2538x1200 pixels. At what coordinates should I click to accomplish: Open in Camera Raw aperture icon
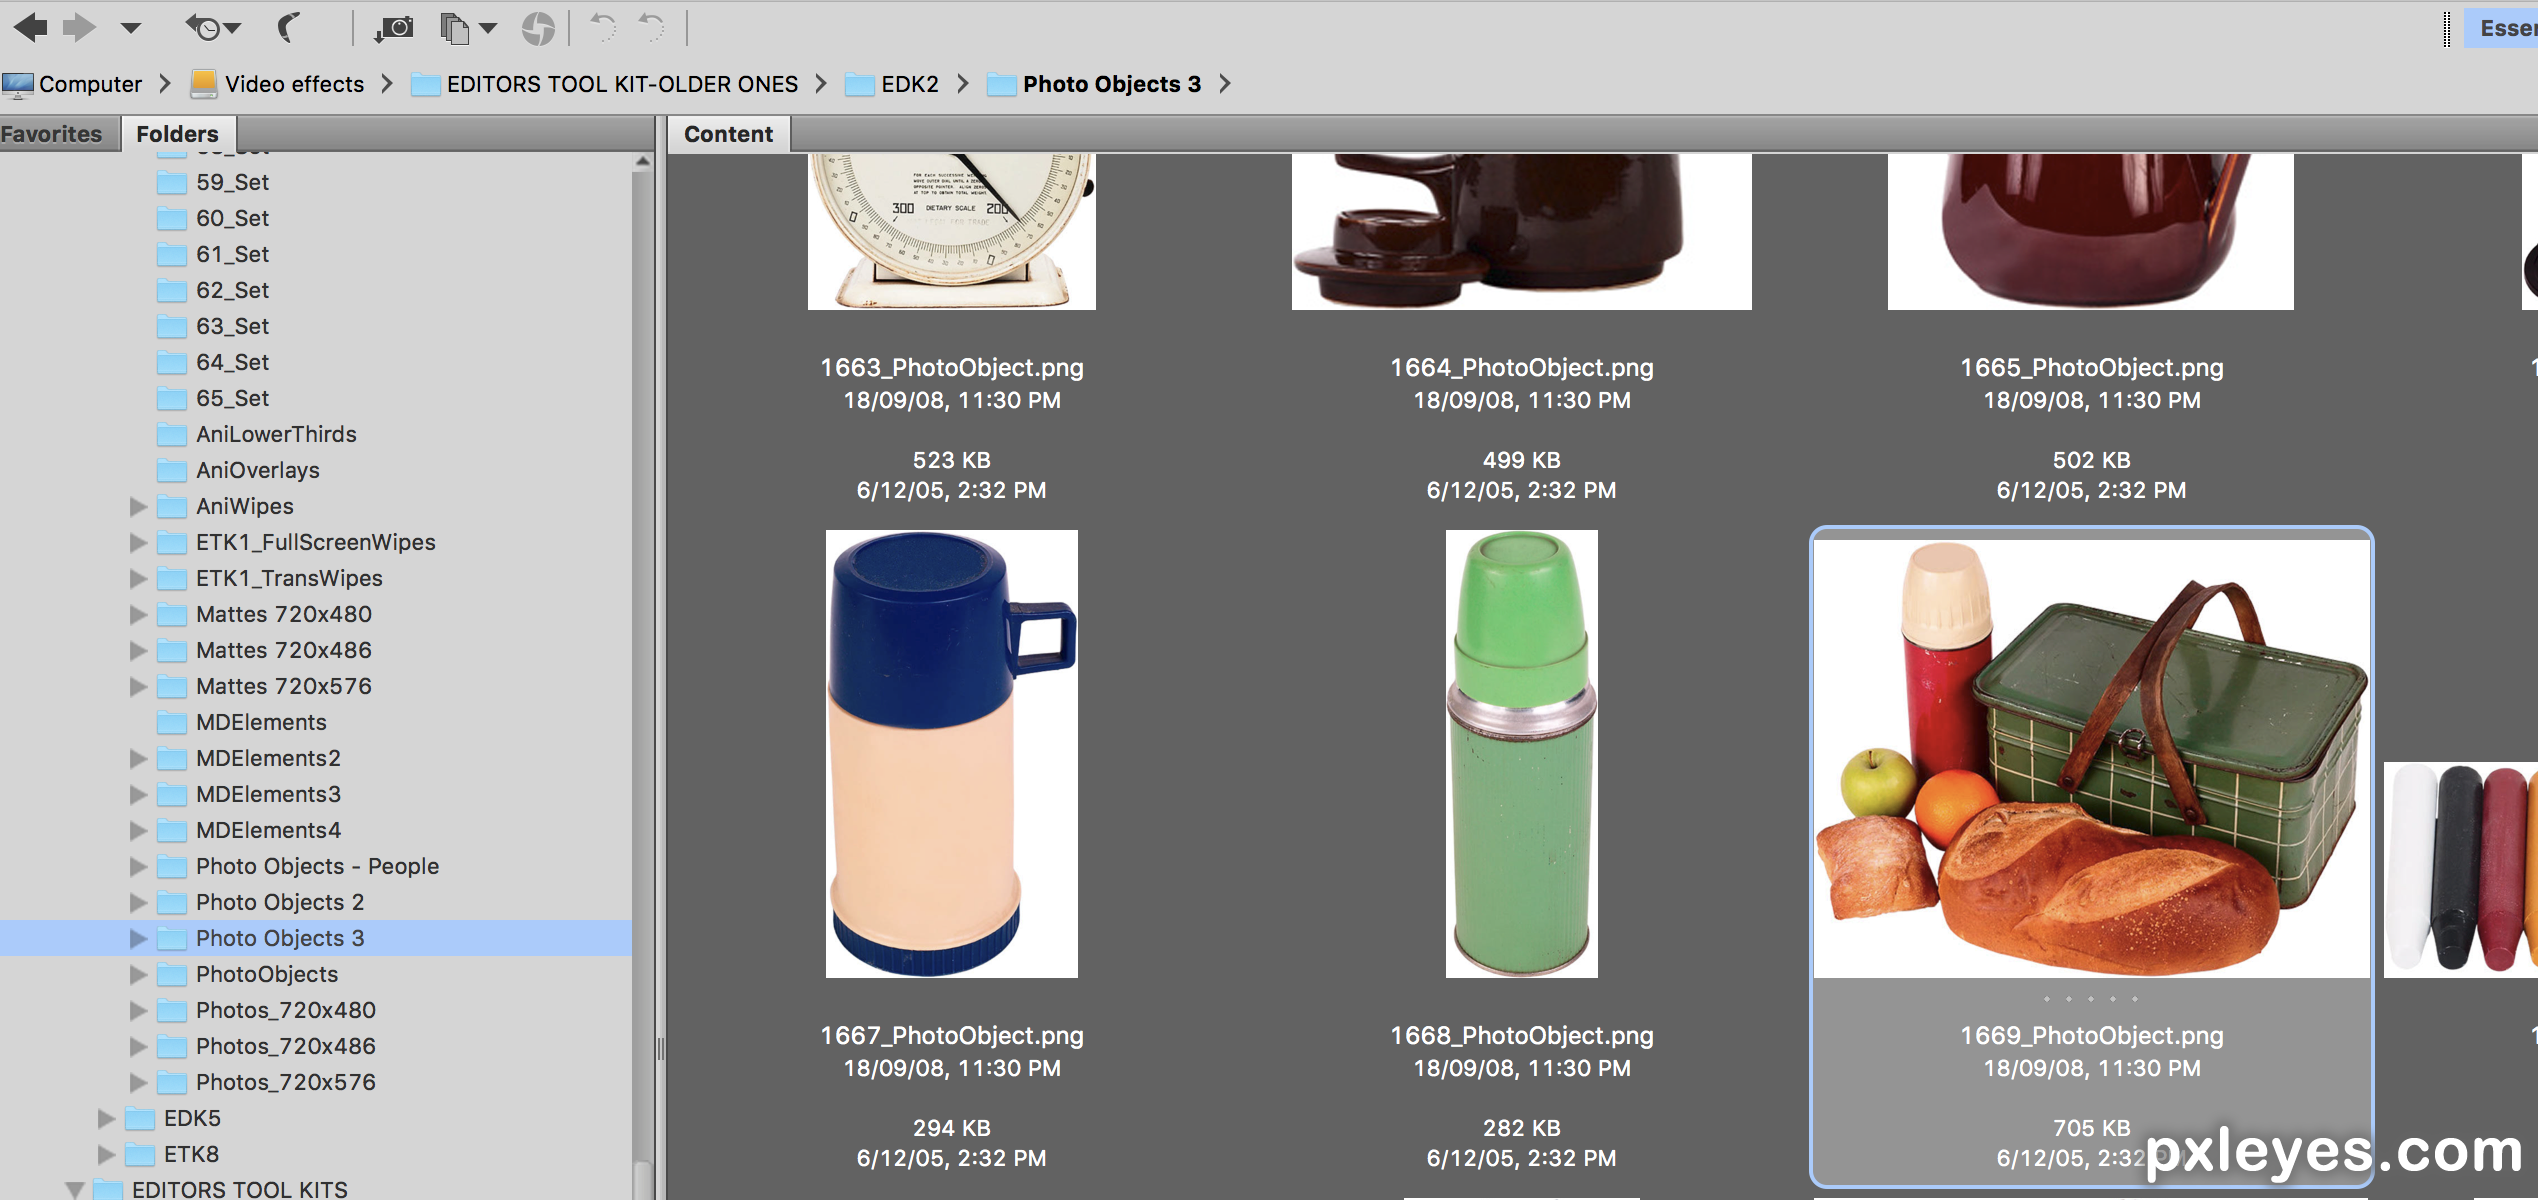(538, 28)
